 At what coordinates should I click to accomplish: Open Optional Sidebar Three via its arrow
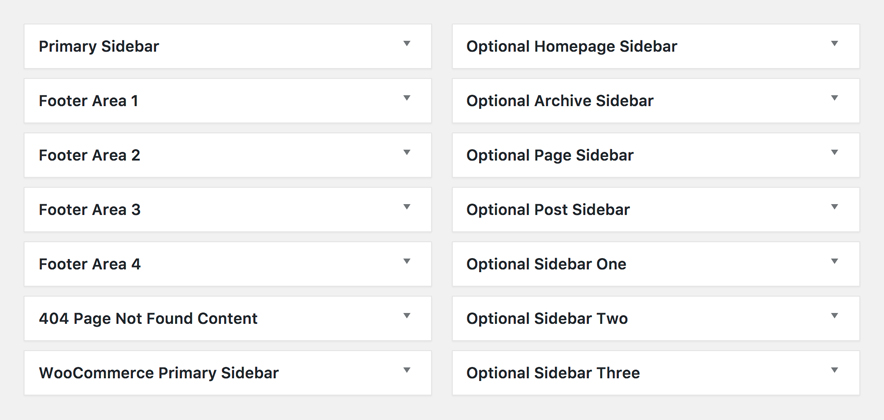click(834, 370)
